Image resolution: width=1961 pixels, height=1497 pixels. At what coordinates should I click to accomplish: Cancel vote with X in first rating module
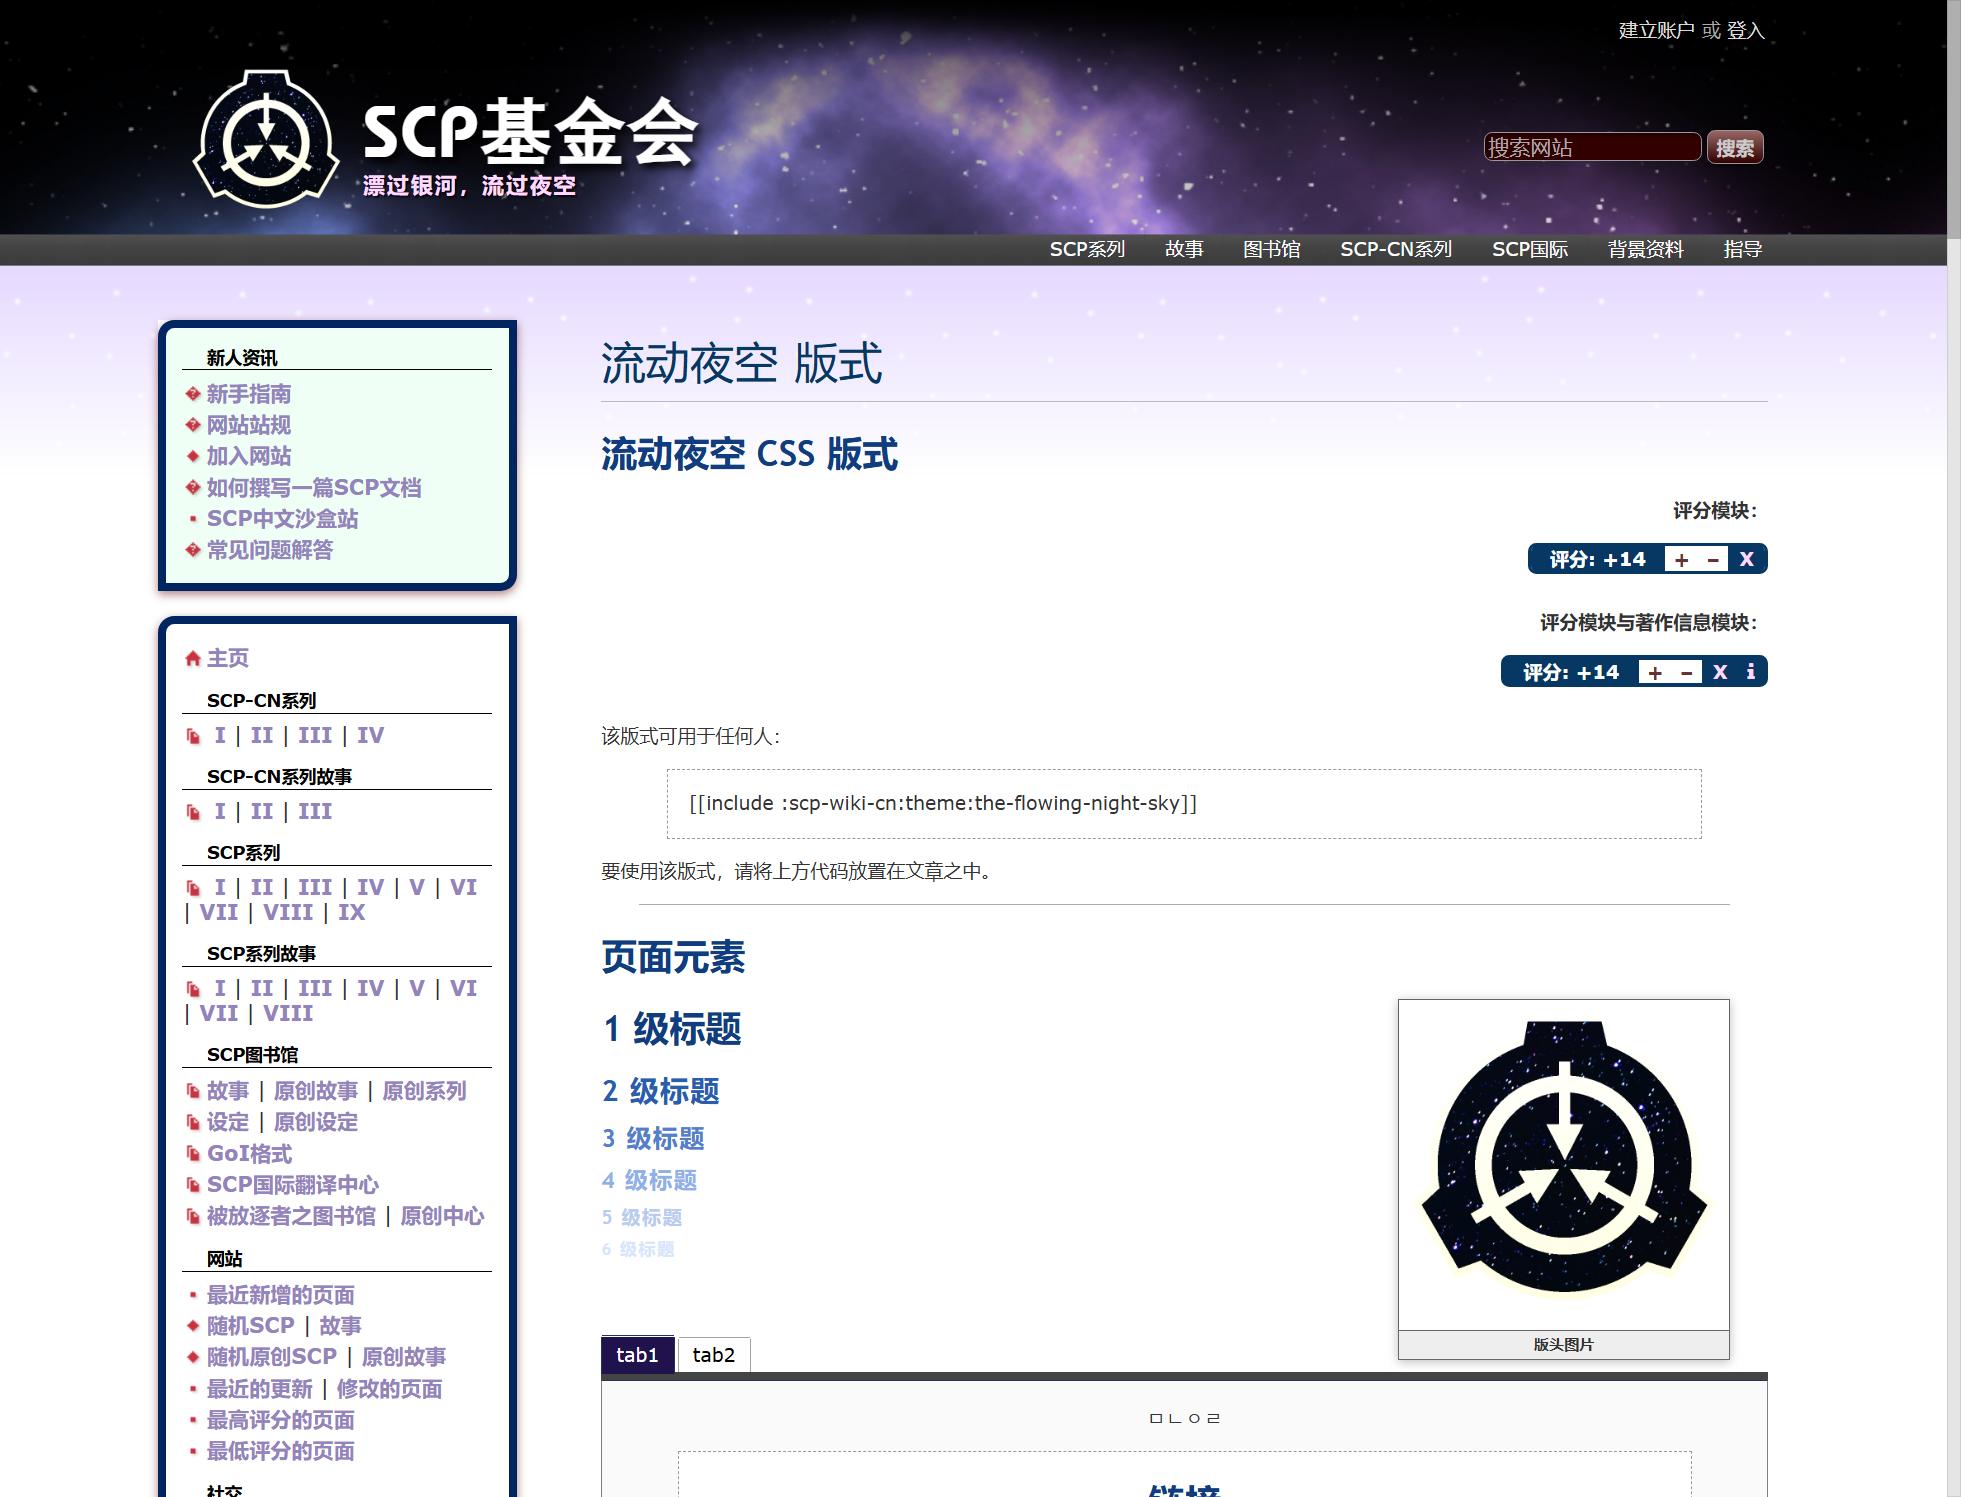(1746, 560)
